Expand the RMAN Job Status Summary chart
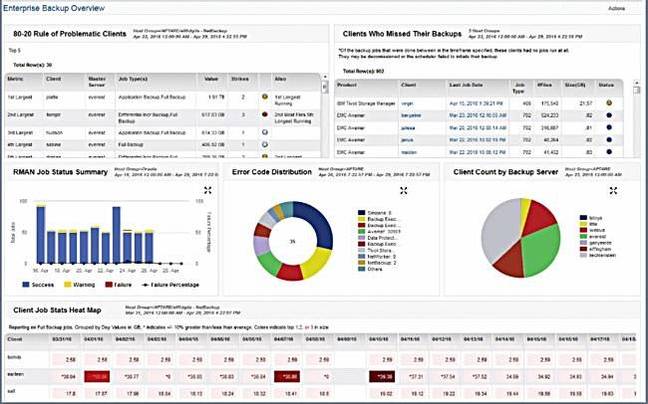The image size is (648, 404). point(208,190)
